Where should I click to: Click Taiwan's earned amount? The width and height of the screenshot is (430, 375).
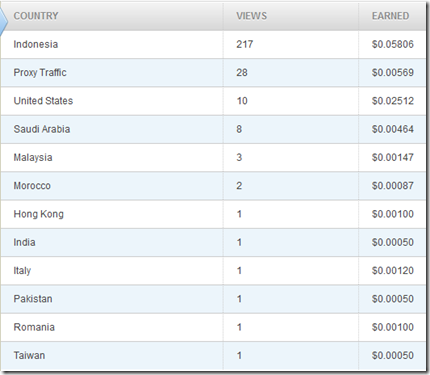coord(393,355)
